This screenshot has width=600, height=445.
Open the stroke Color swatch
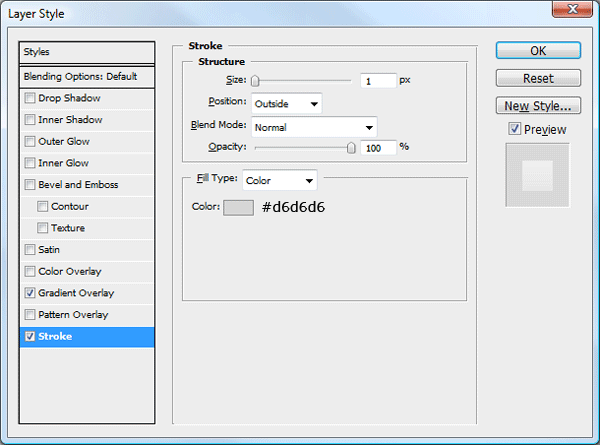pyautogui.click(x=238, y=208)
